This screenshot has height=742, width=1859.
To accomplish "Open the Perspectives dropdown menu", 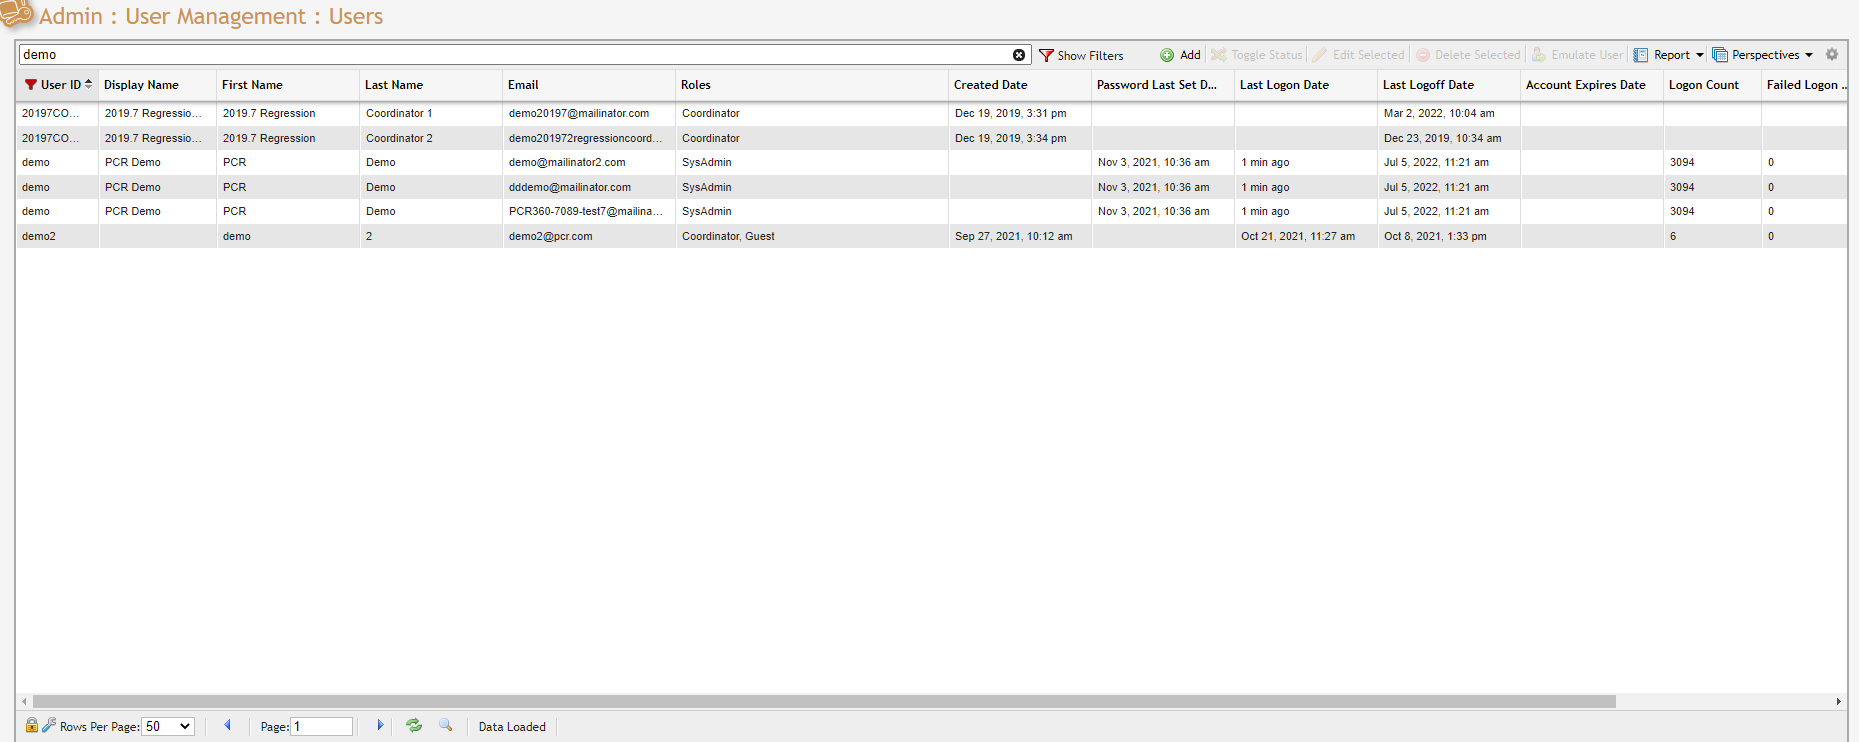I will [x=1762, y=55].
